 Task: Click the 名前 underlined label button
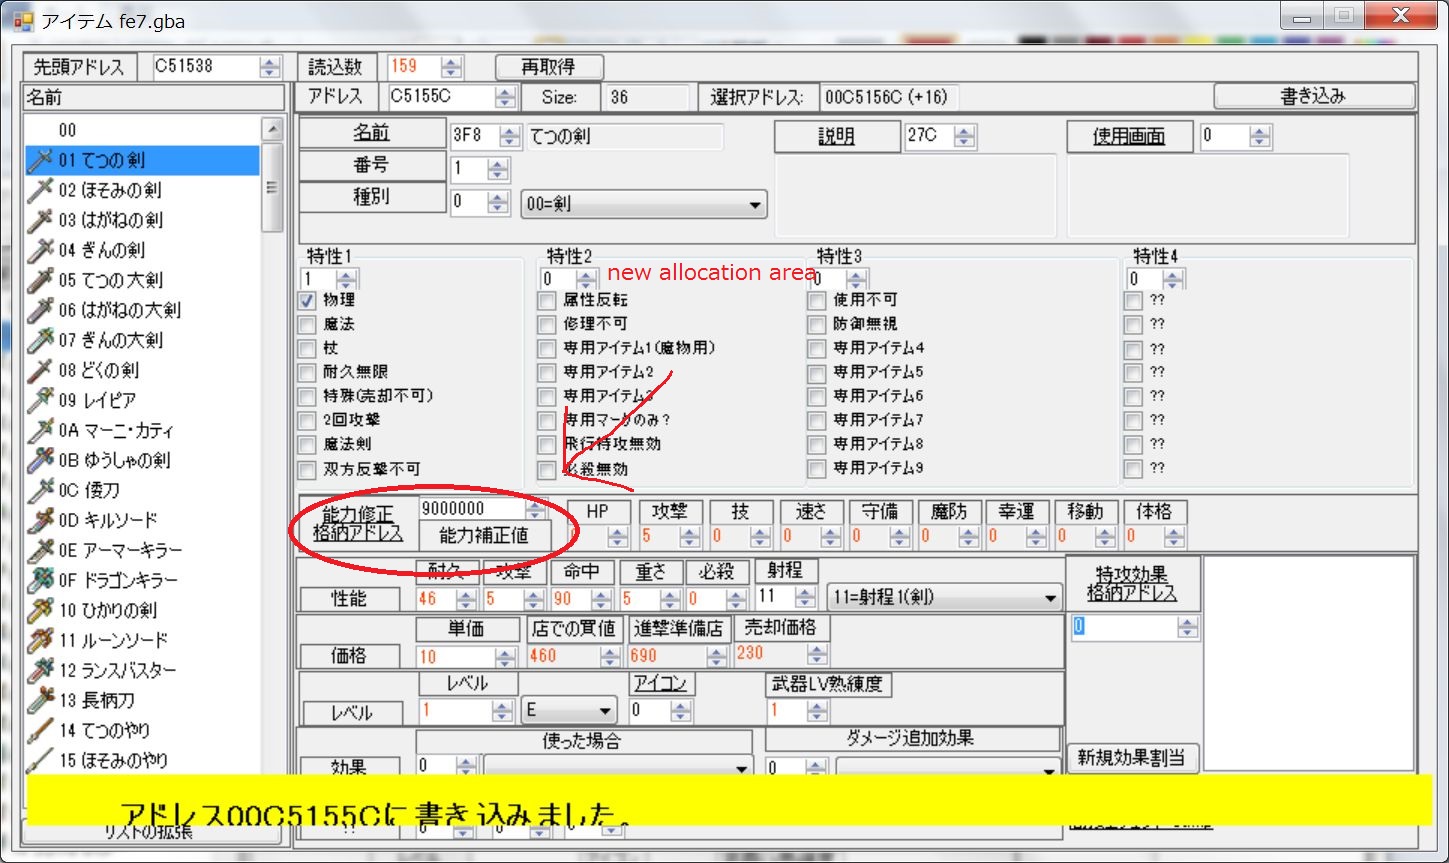[371, 134]
